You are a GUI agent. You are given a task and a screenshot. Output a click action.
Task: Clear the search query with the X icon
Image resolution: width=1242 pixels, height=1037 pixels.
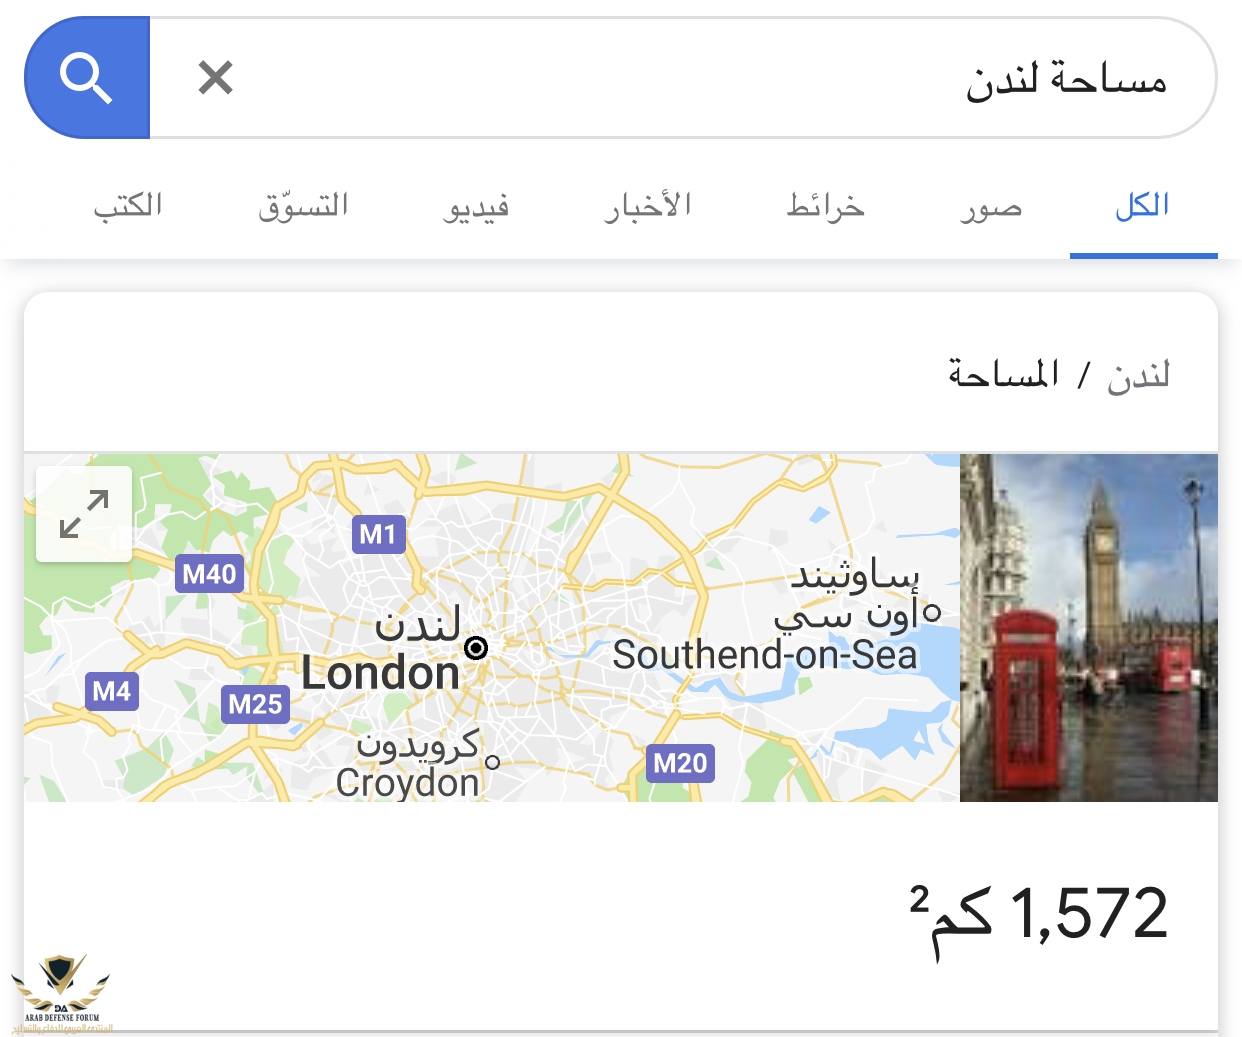tap(215, 78)
